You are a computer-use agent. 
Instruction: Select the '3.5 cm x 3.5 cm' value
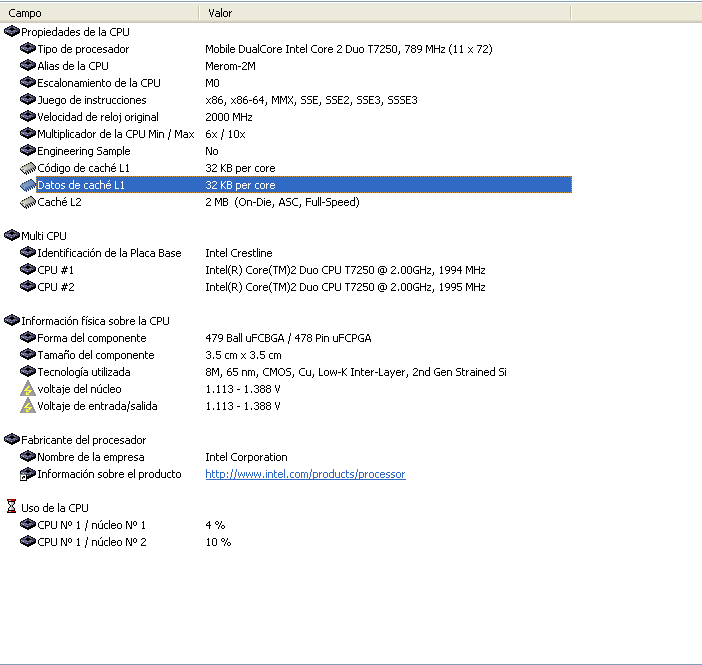coord(243,355)
